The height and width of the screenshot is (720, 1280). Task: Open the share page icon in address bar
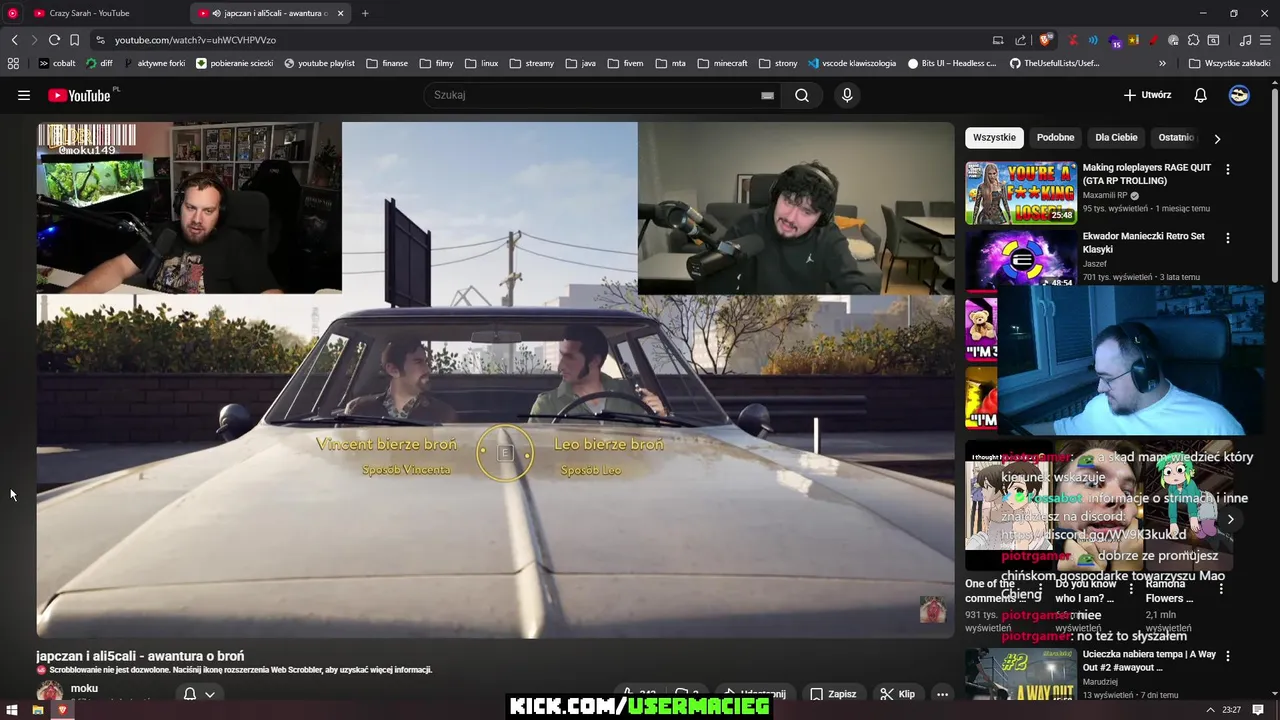point(1020,40)
